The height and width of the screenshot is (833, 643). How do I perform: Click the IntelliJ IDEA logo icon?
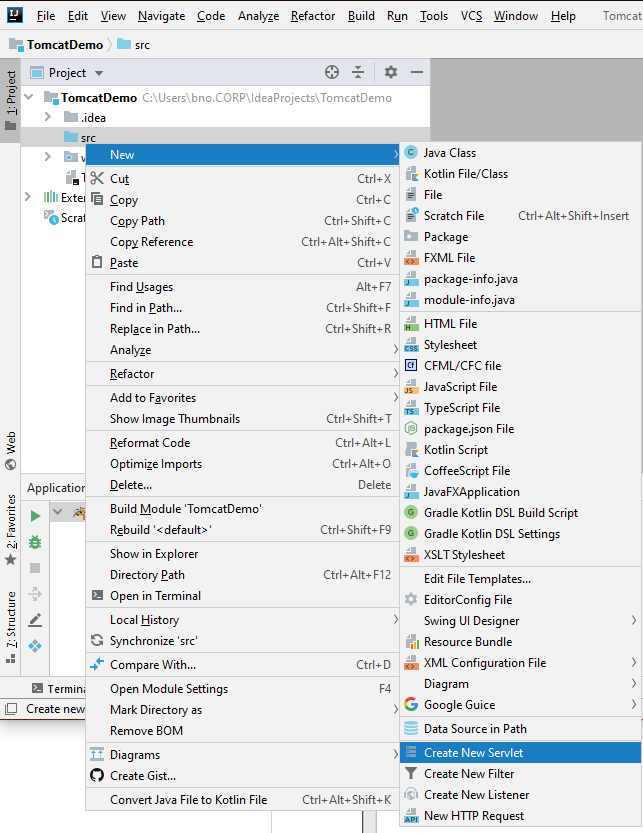point(14,14)
